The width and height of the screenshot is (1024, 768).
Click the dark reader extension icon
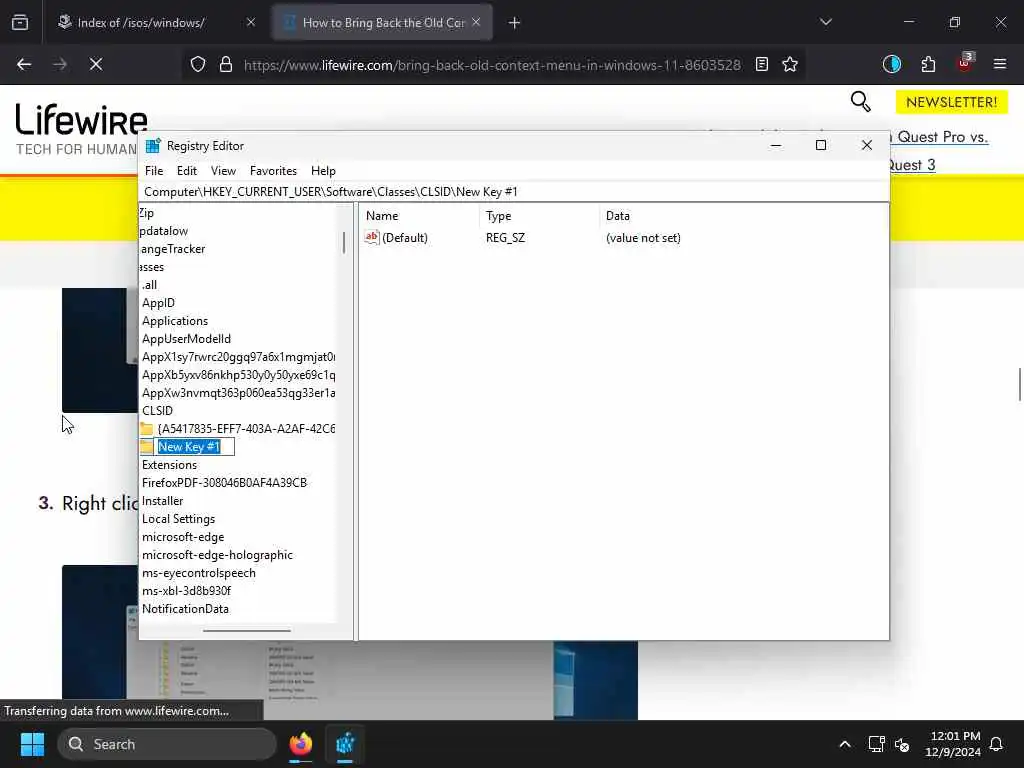pos(891,65)
